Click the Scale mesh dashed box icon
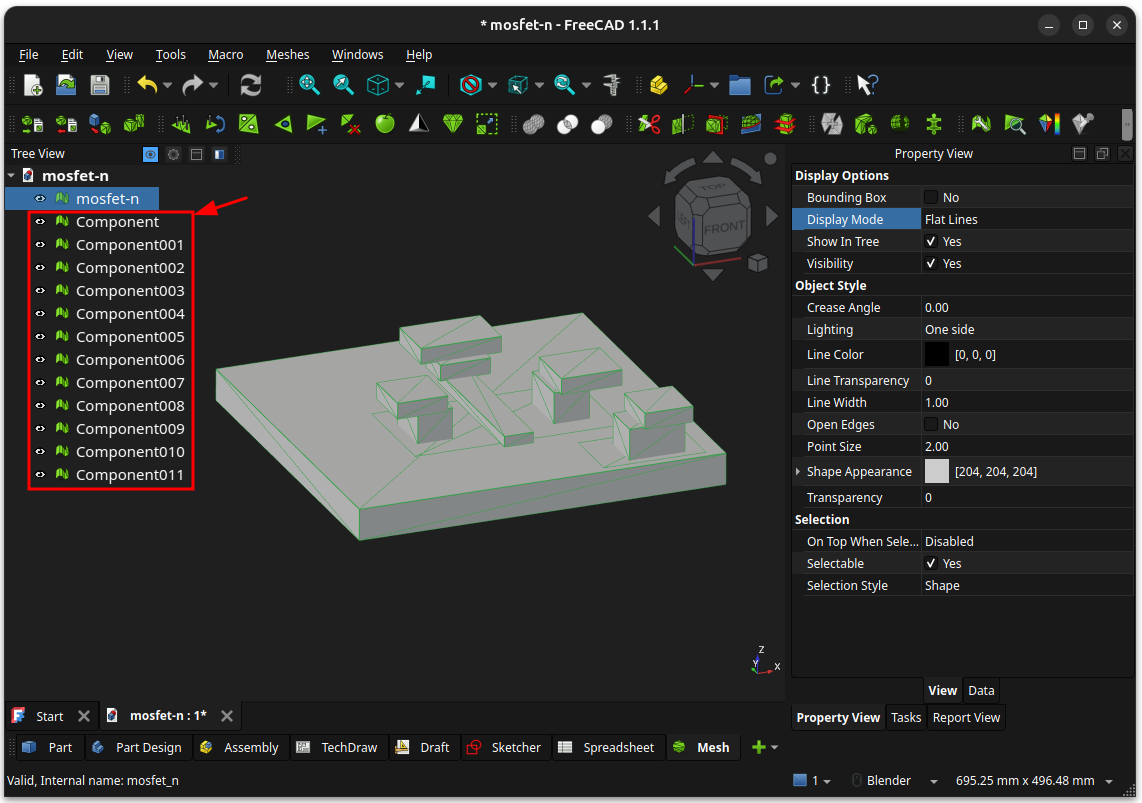Image resolution: width=1142 pixels, height=803 pixels. [487, 124]
